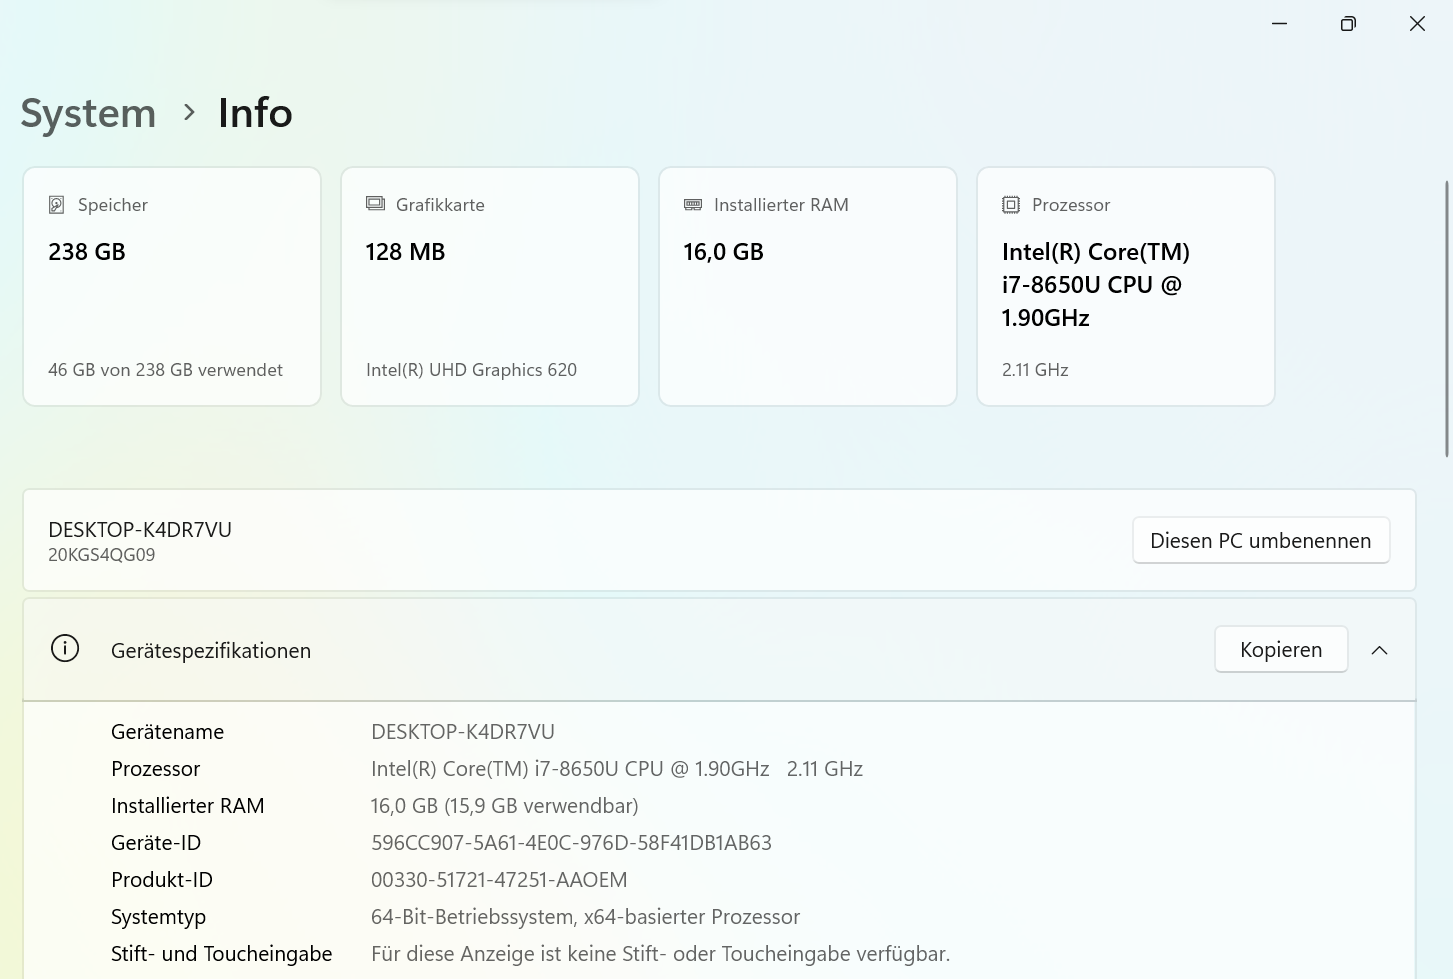Click the text 'Intel(R) UHD Graphics 620'
Viewport: 1453px width, 979px height.
coord(471,370)
